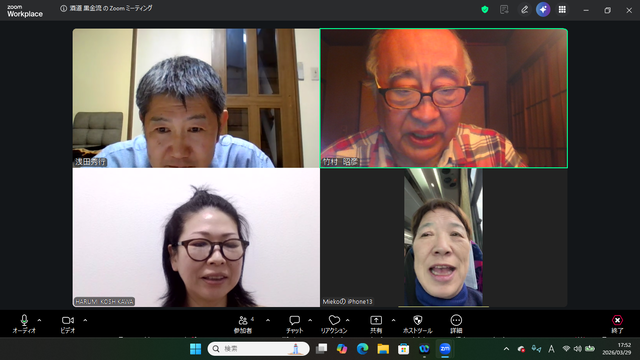This screenshot has height=360, width=640.
Task: Open meeting summary notes icon
Action: (504, 10)
